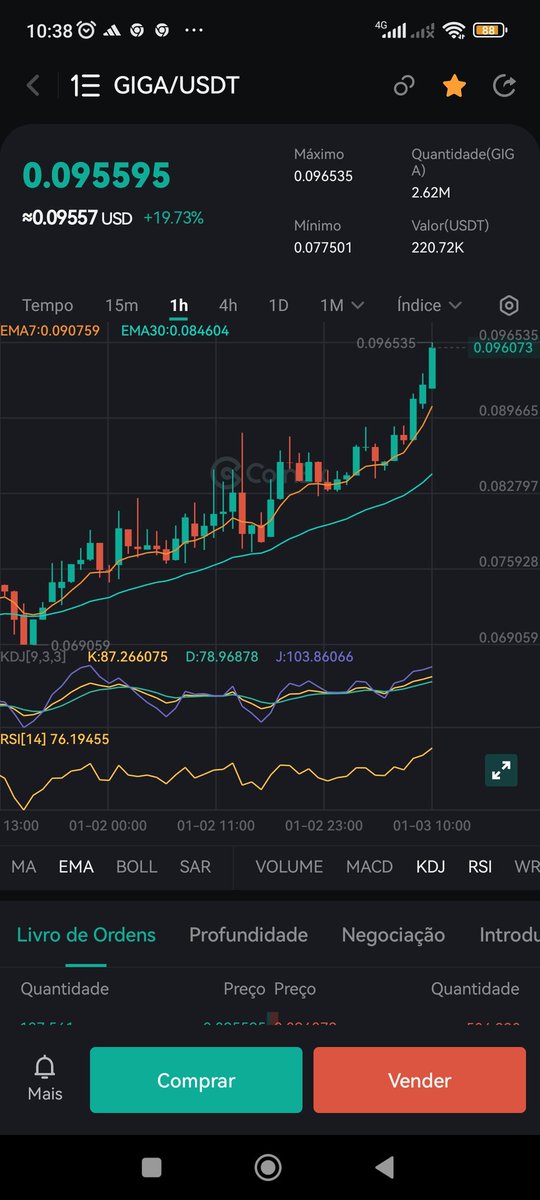Select the Tempo chart mode
This screenshot has height=1200, width=540.
[x=48, y=305]
